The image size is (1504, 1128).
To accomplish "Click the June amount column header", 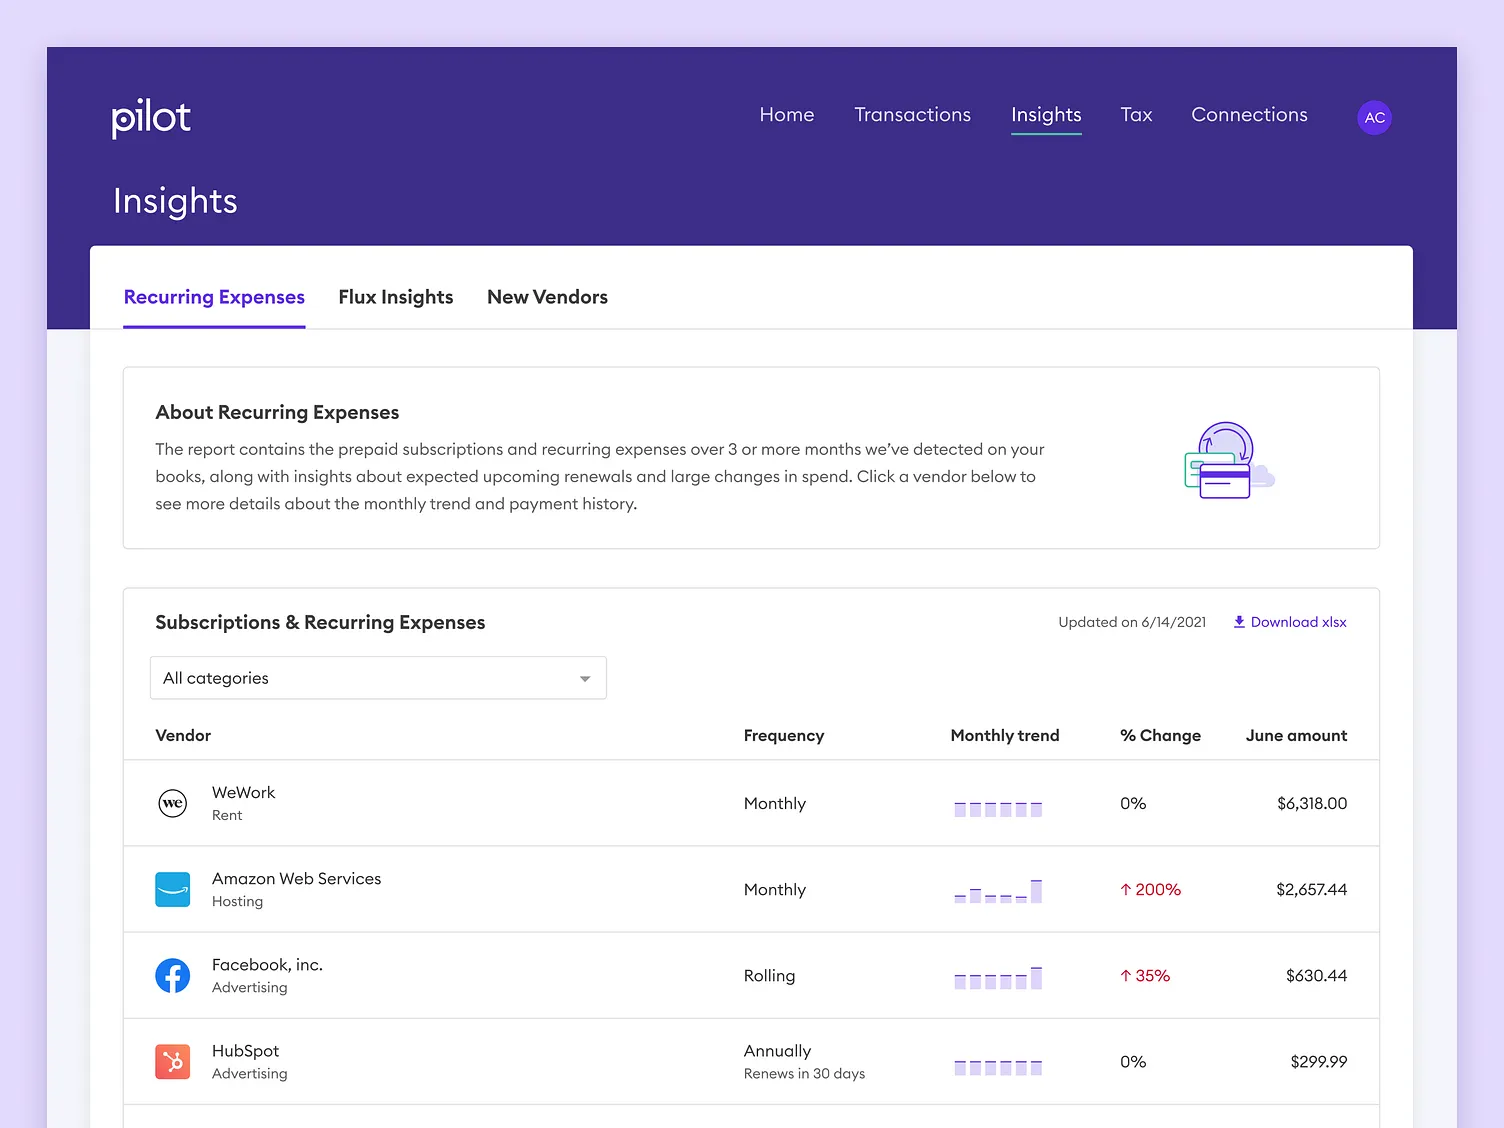I will coord(1296,735).
